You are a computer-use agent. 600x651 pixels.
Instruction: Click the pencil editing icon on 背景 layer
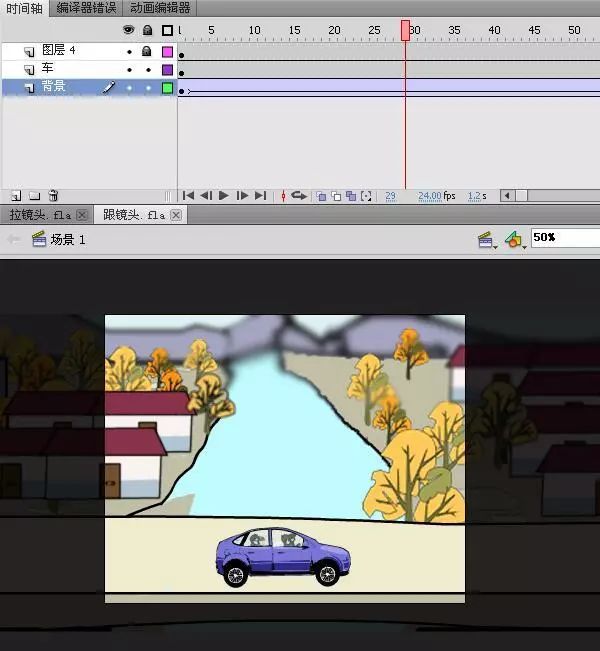tap(109, 87)
